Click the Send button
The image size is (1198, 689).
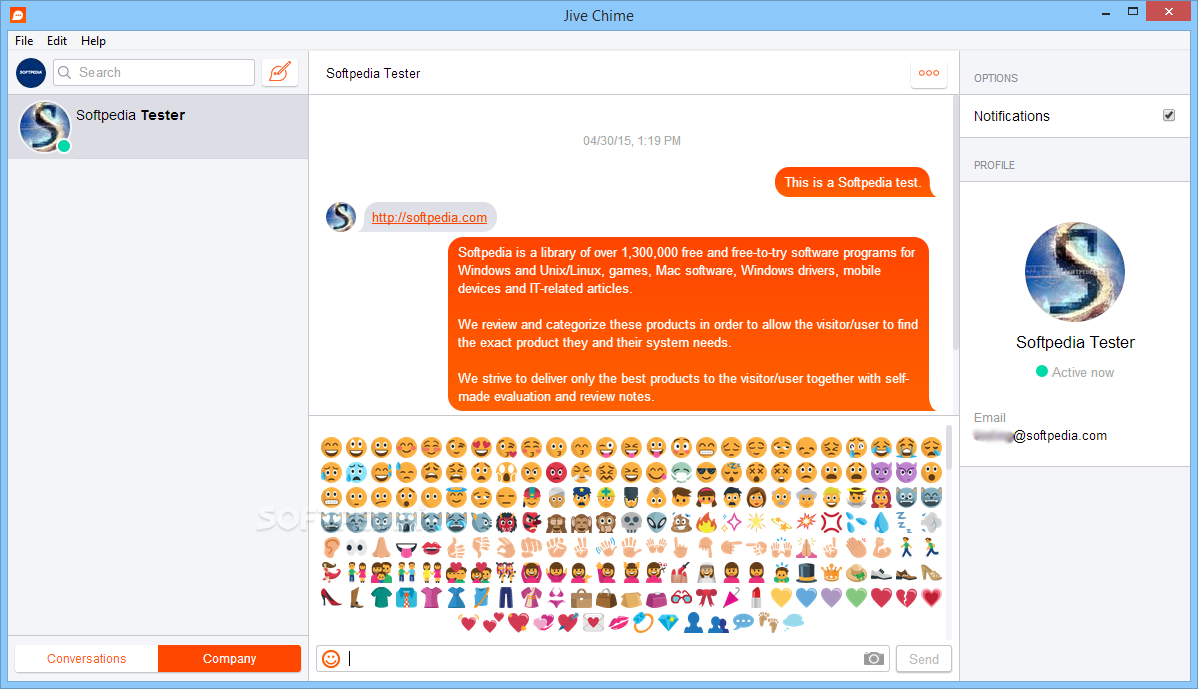click(x=924, y=658)
